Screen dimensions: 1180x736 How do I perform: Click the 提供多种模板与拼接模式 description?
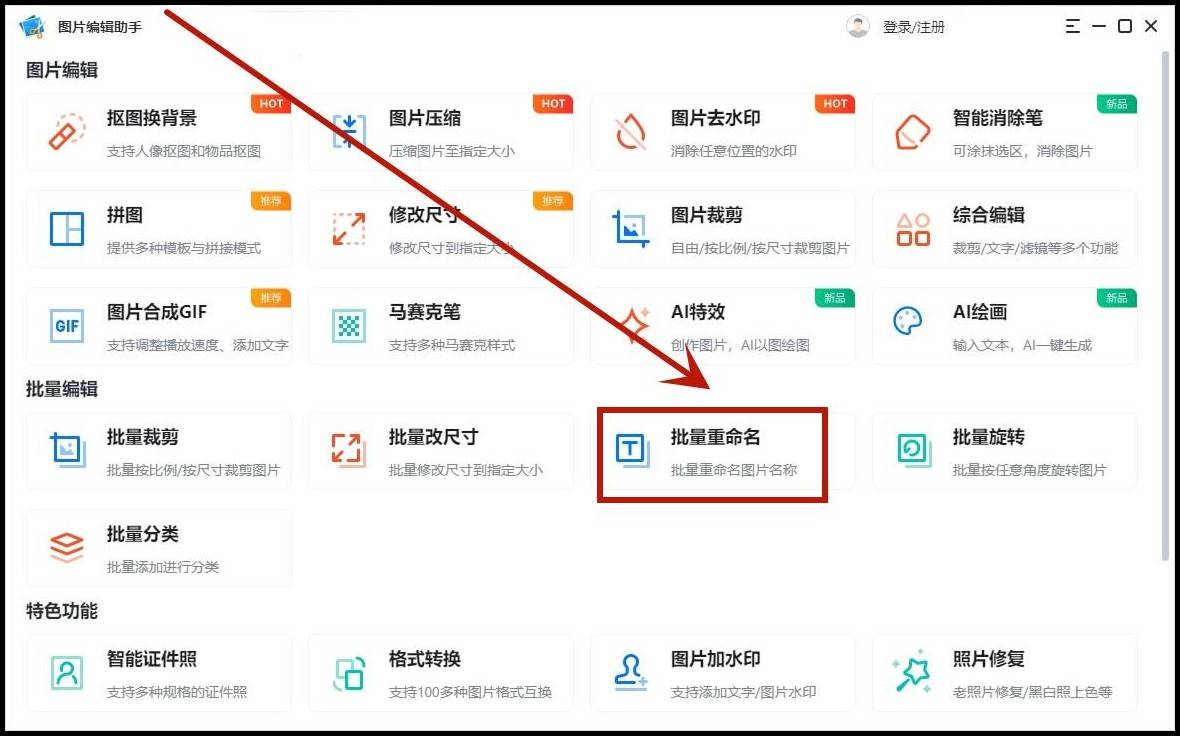[x=184, y=248]
